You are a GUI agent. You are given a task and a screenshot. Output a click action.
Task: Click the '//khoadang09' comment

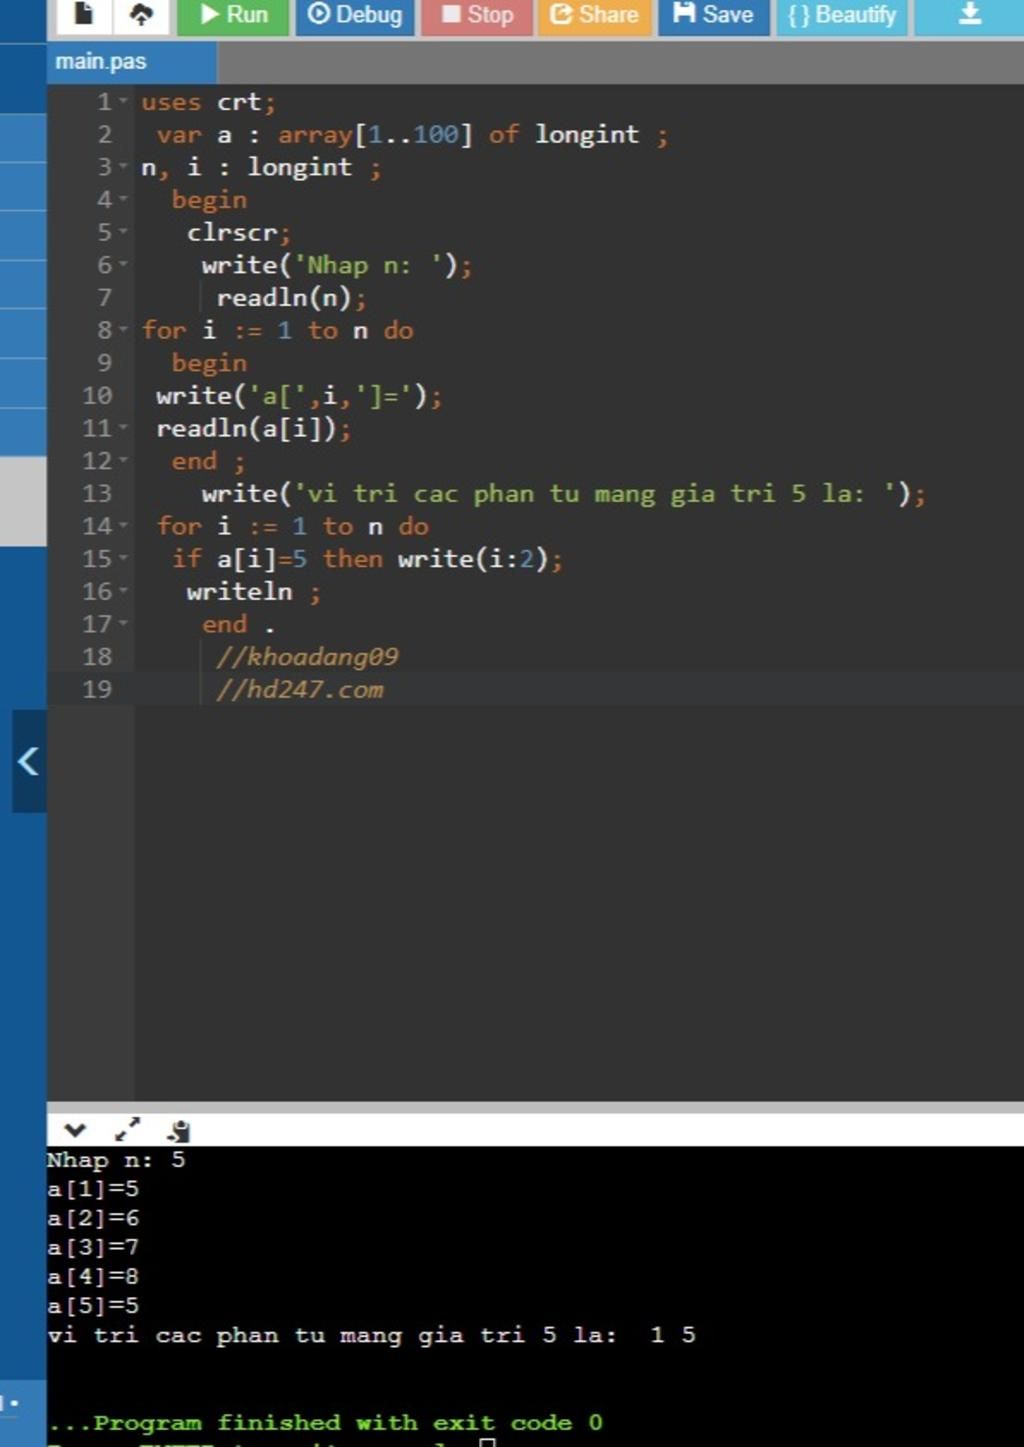(x=307, y=657)
